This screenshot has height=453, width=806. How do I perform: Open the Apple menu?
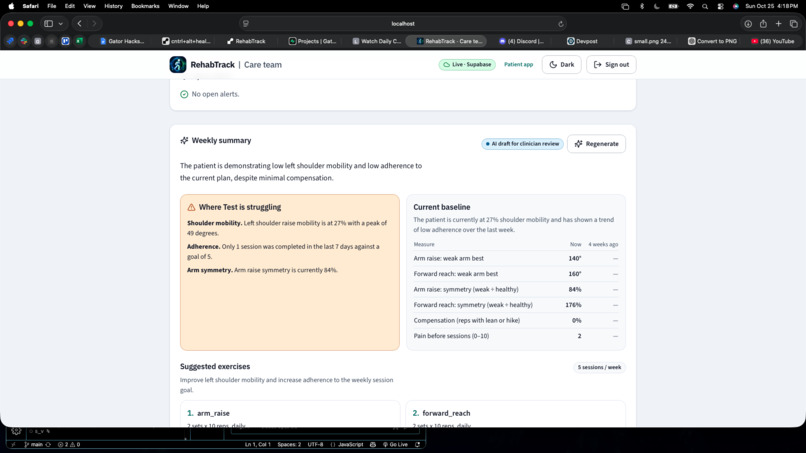11,6
